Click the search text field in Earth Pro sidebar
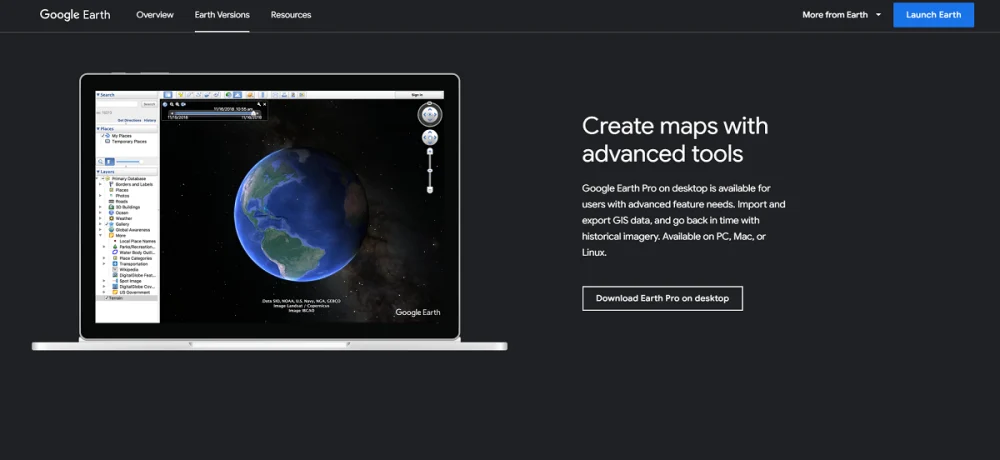The image size is (1000, 460). (x=117, y=104)
